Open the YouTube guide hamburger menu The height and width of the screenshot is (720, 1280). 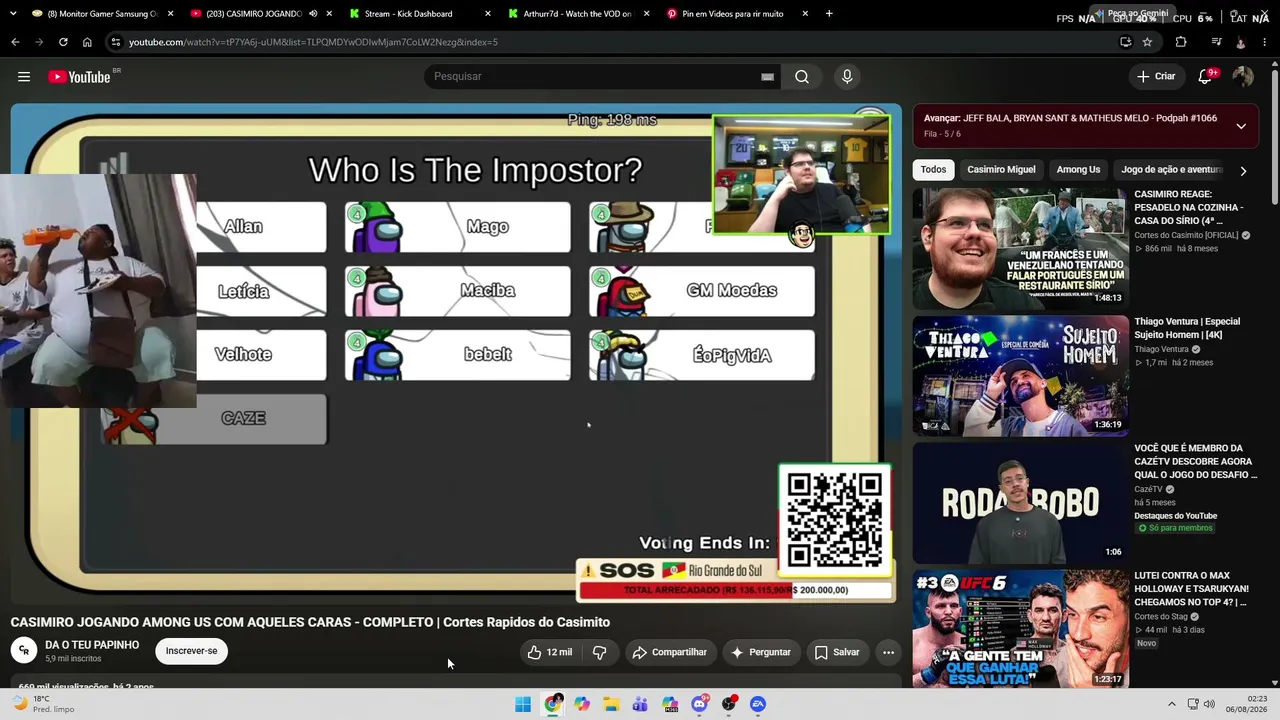24,77
